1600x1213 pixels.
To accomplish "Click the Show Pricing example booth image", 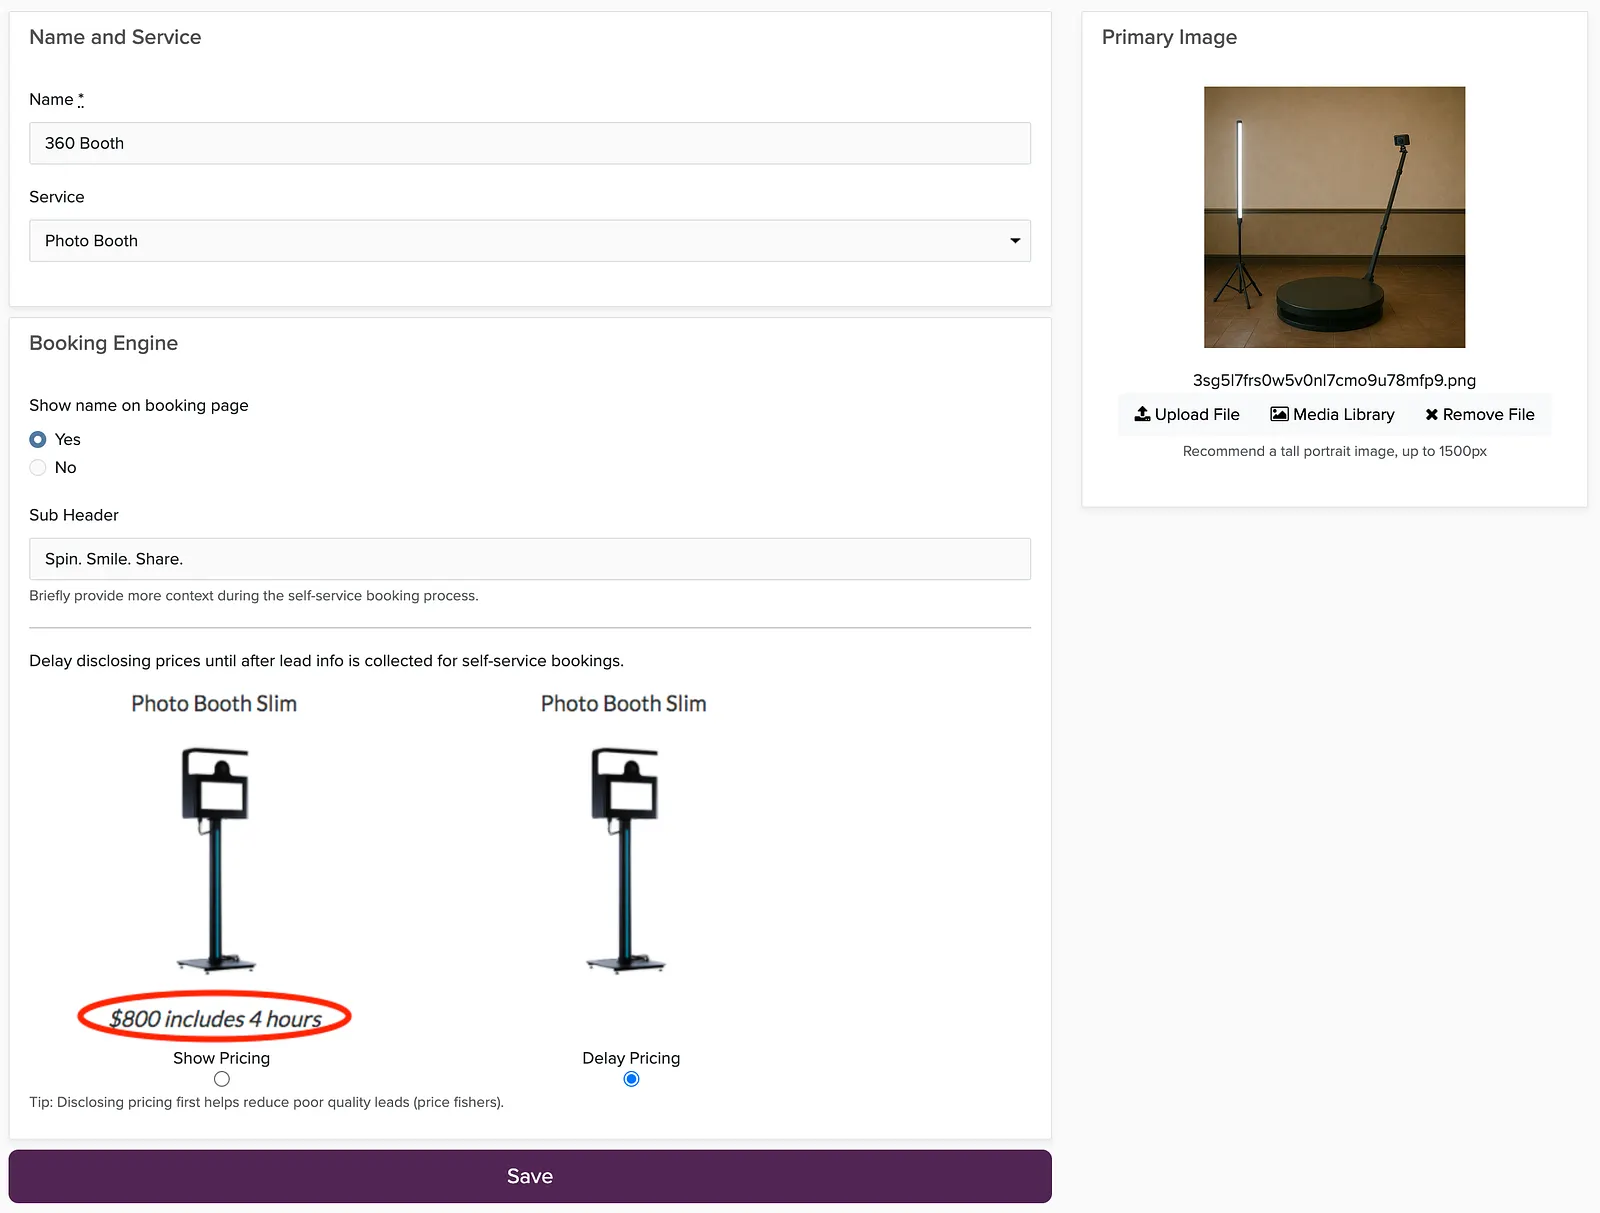I will [x=215, y=860].
